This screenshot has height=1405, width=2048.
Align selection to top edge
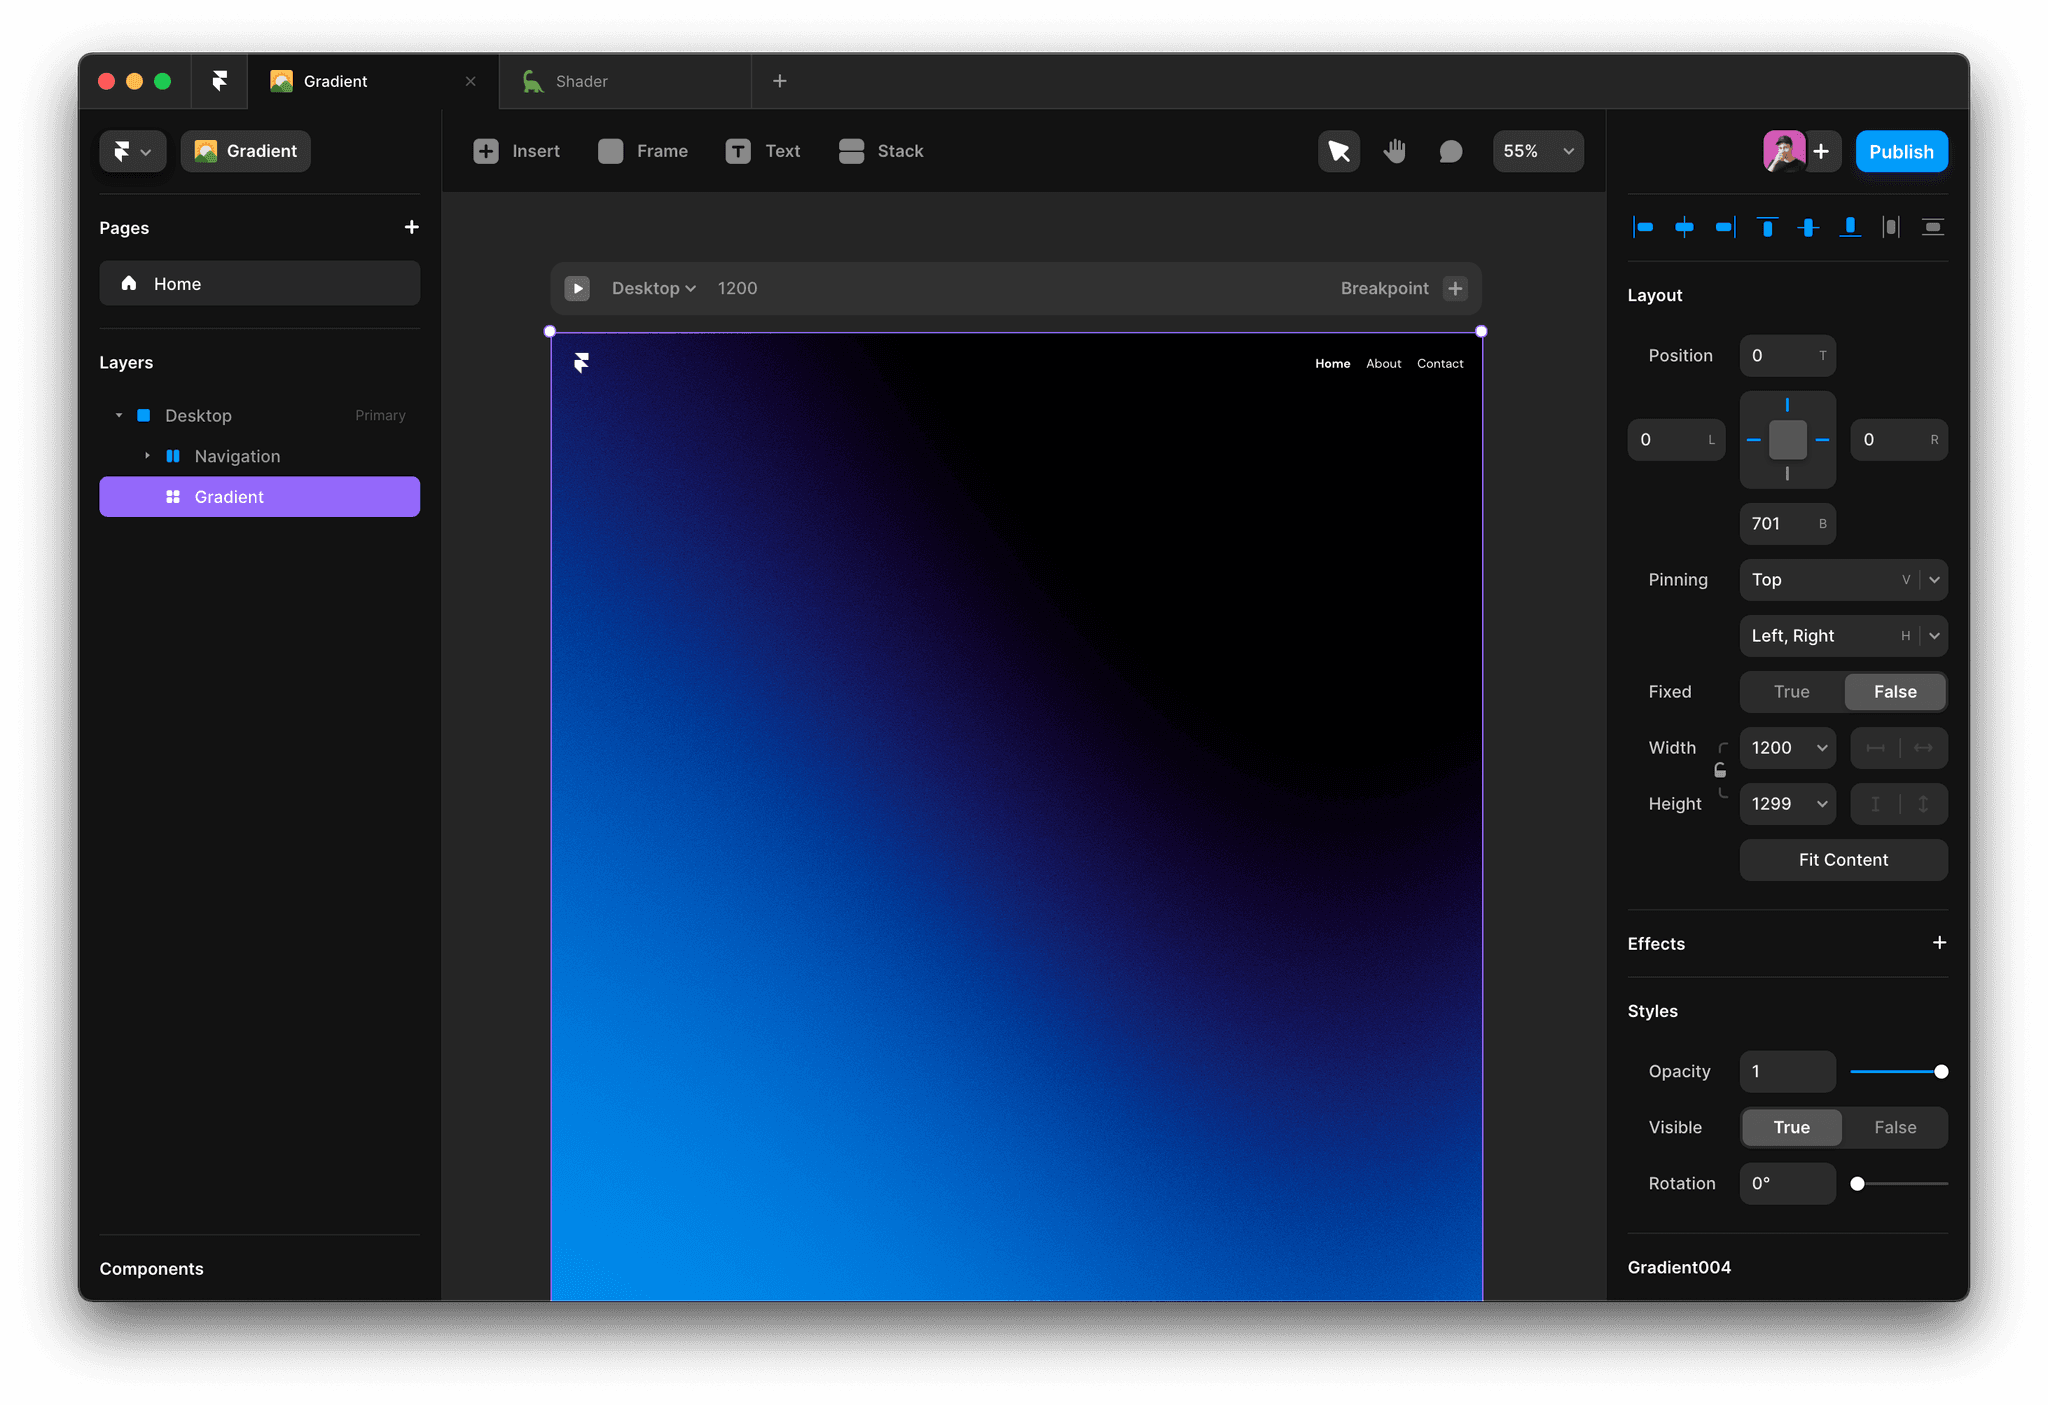pyautogui.click(x=1767, y=227)
